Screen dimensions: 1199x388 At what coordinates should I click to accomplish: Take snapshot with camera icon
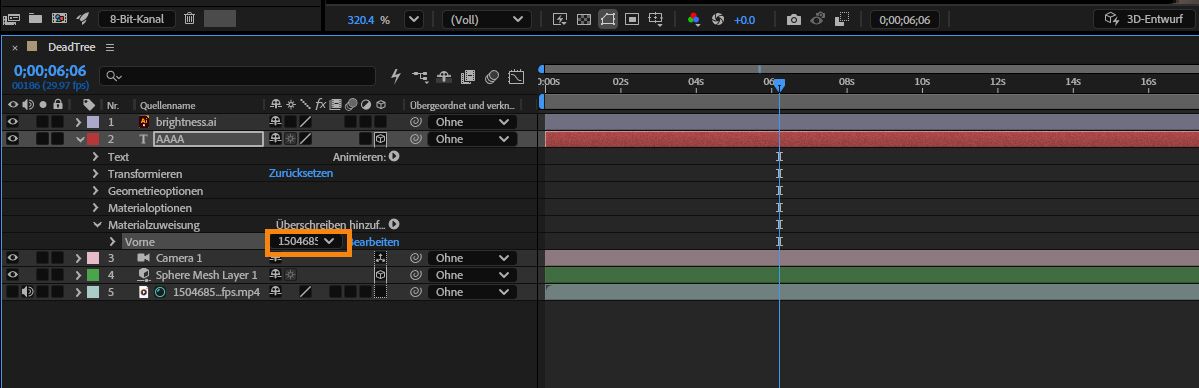point(794,20)
